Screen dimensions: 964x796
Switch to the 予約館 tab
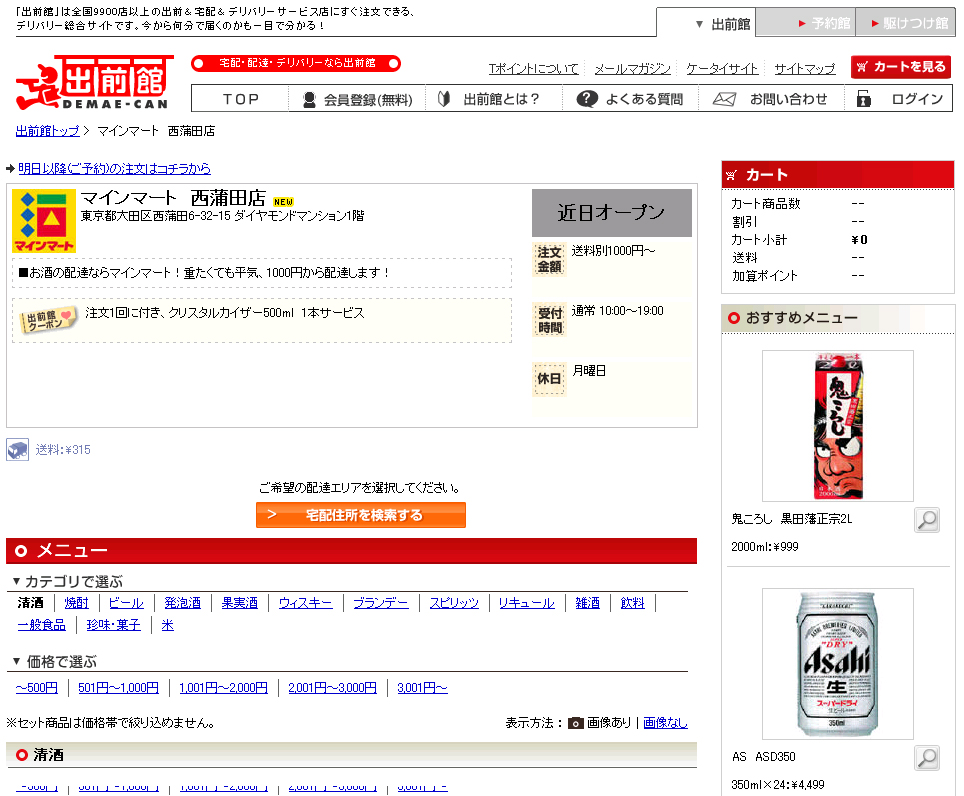(x=805, y=23)
